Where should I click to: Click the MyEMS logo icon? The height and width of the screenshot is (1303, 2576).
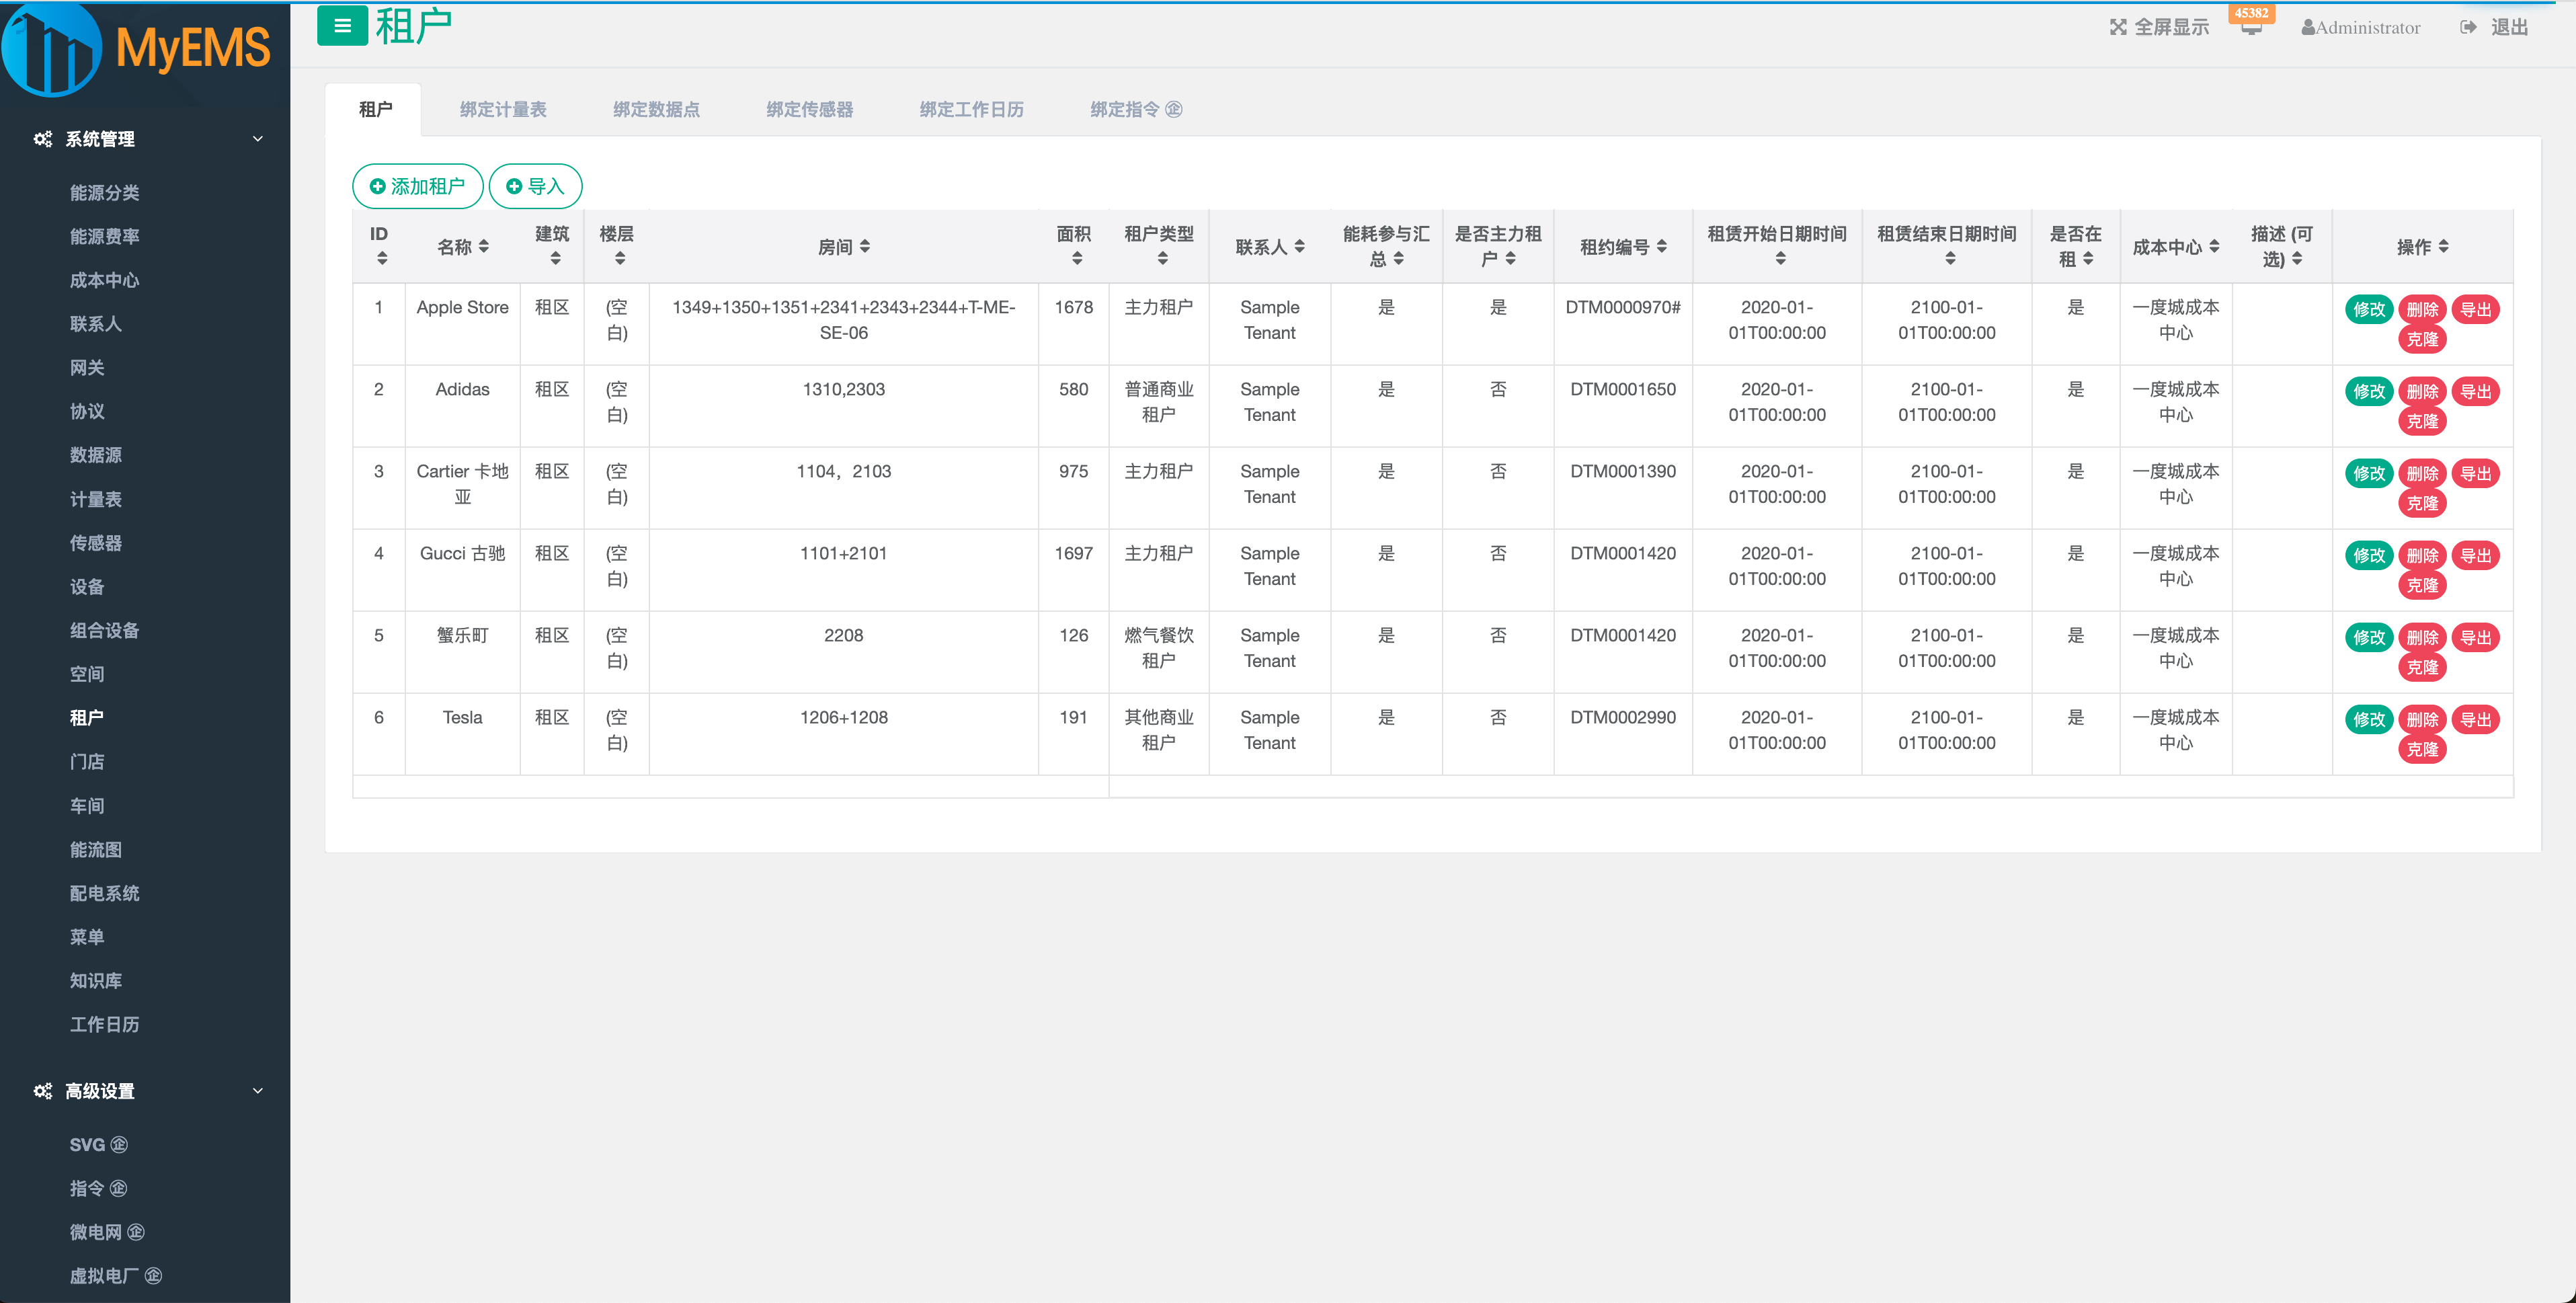[x=52, y=49]
